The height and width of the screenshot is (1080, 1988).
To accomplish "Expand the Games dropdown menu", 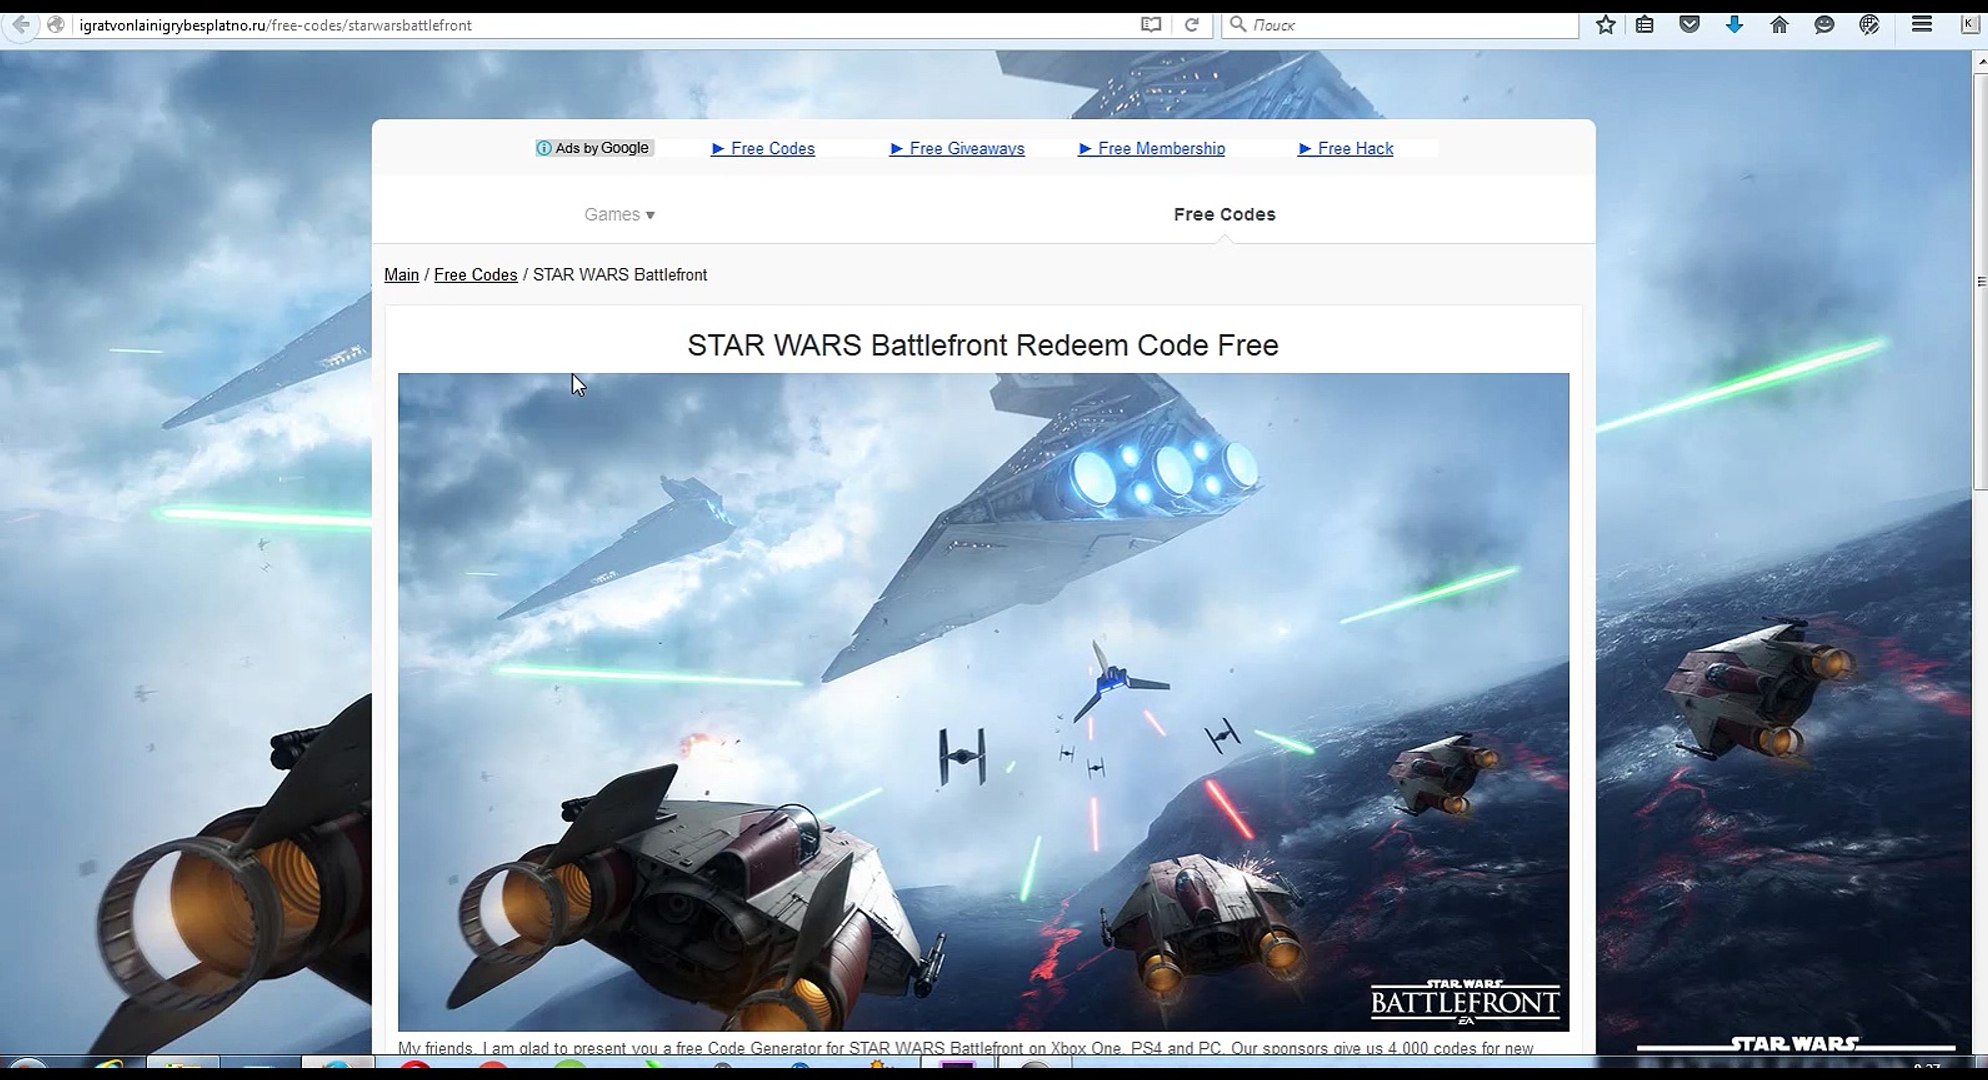I will 619,214.
